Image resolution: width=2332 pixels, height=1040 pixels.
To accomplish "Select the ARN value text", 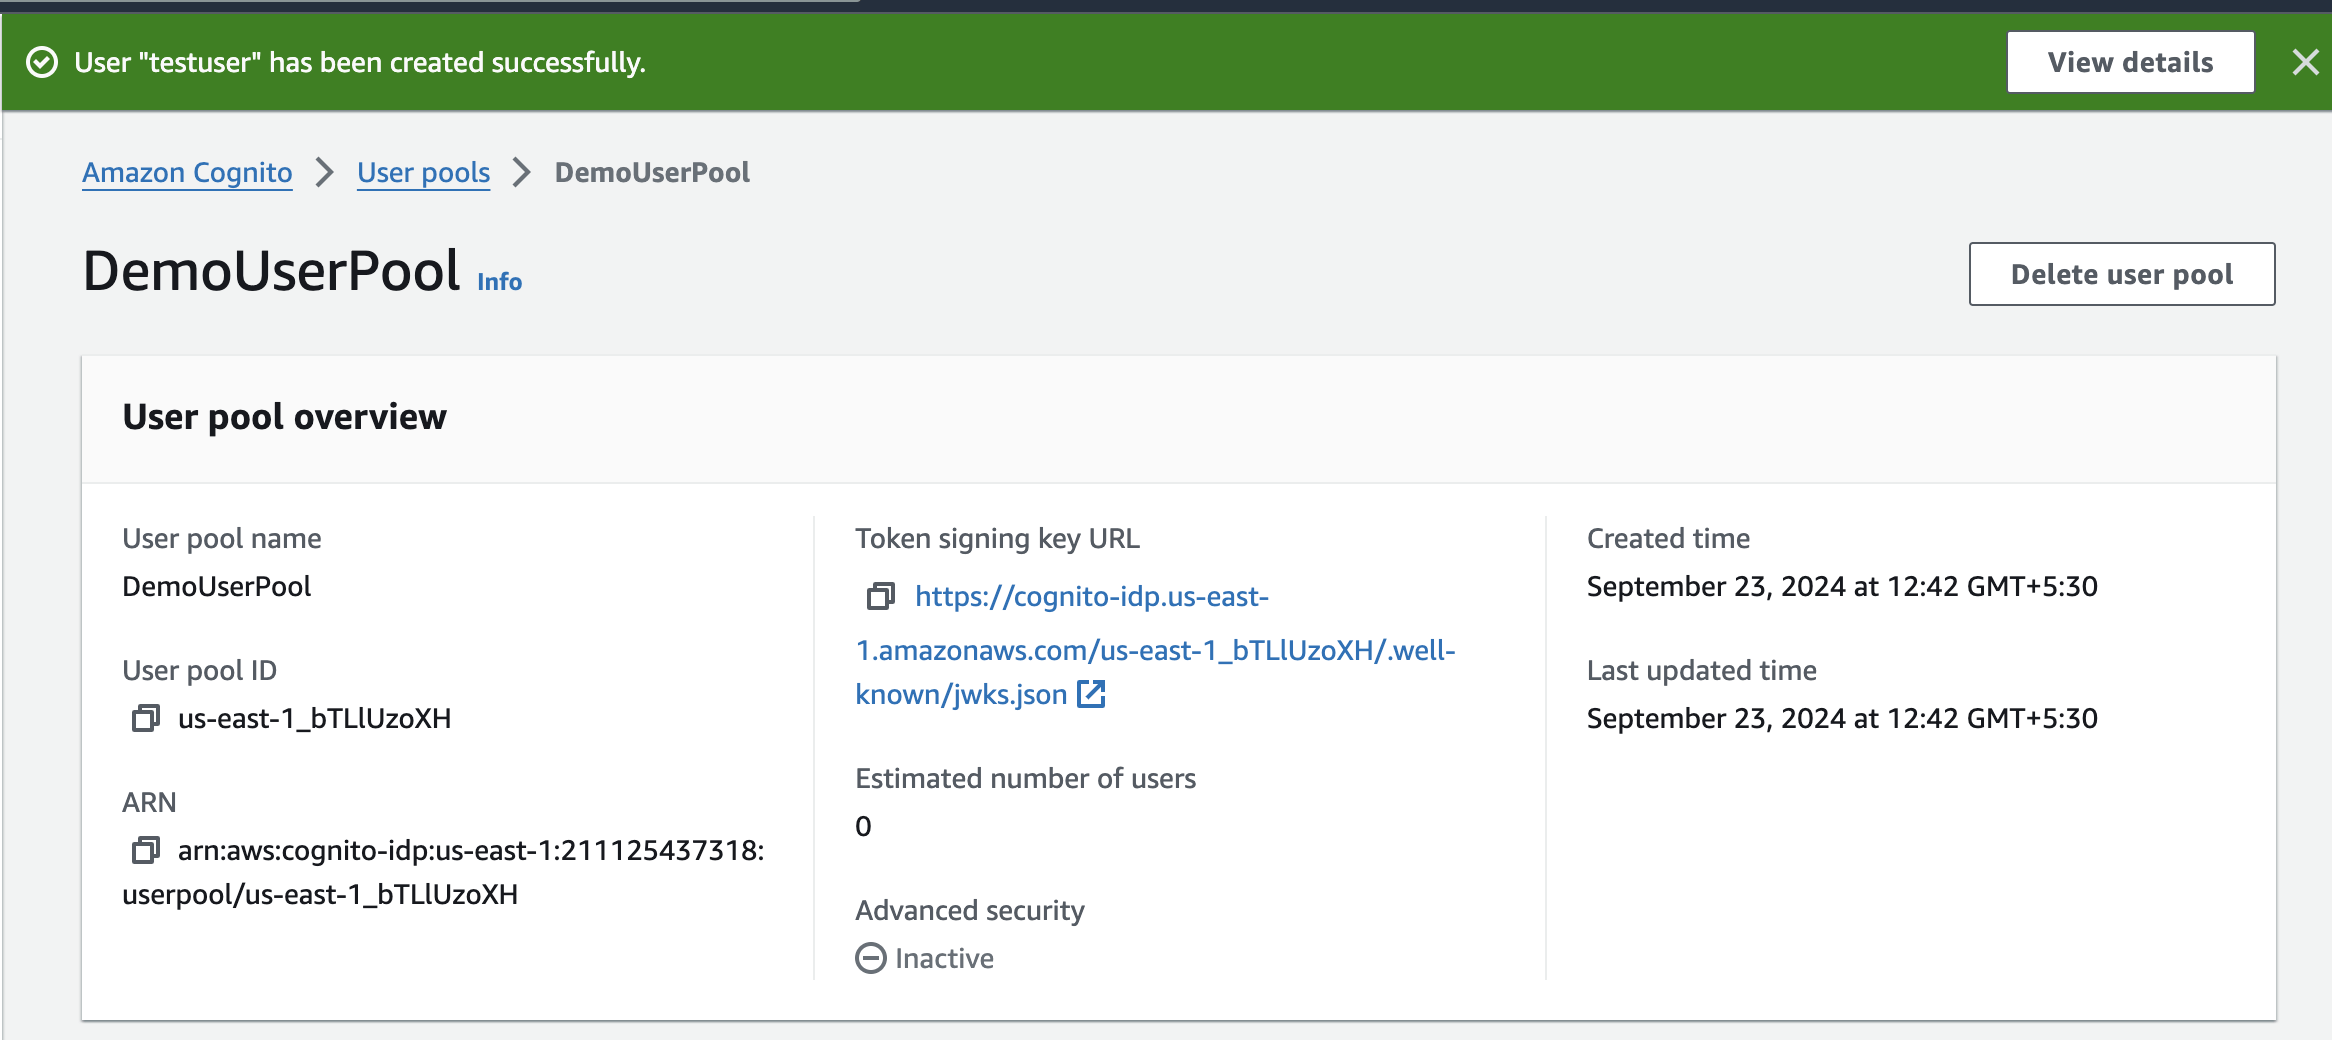I will 443,872.
